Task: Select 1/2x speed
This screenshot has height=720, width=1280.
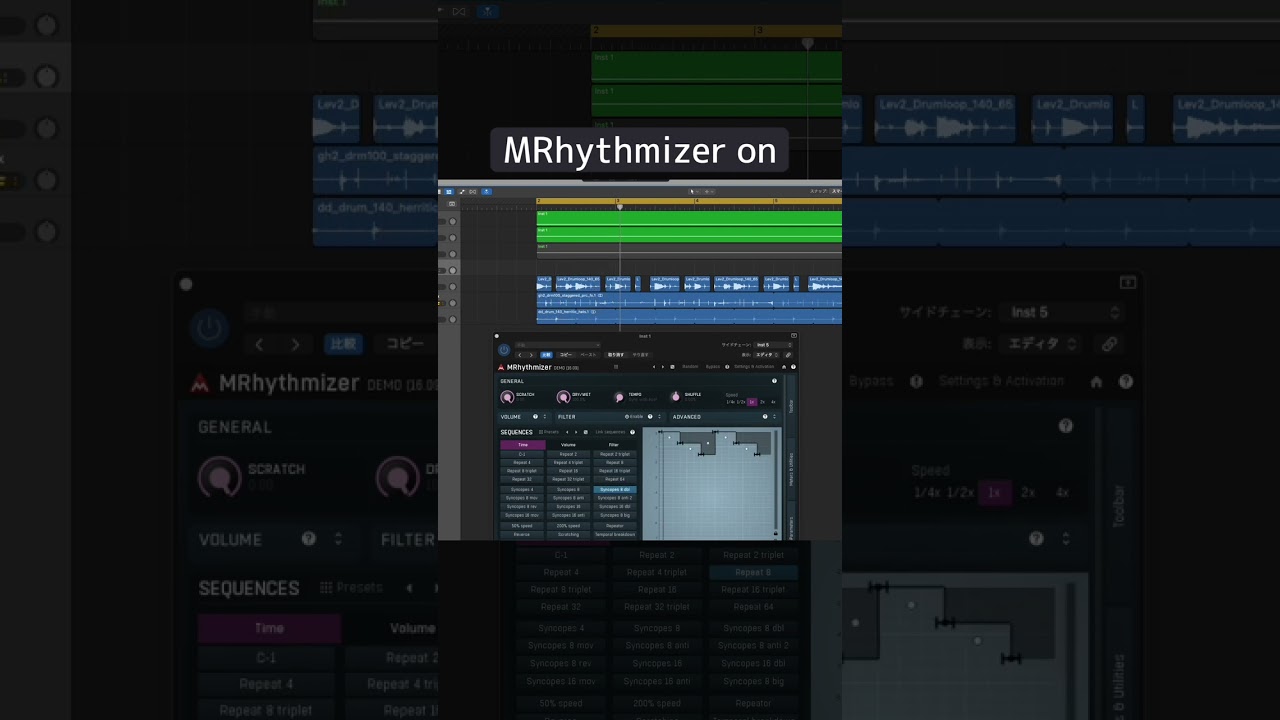Action: (x=741, y=402)
